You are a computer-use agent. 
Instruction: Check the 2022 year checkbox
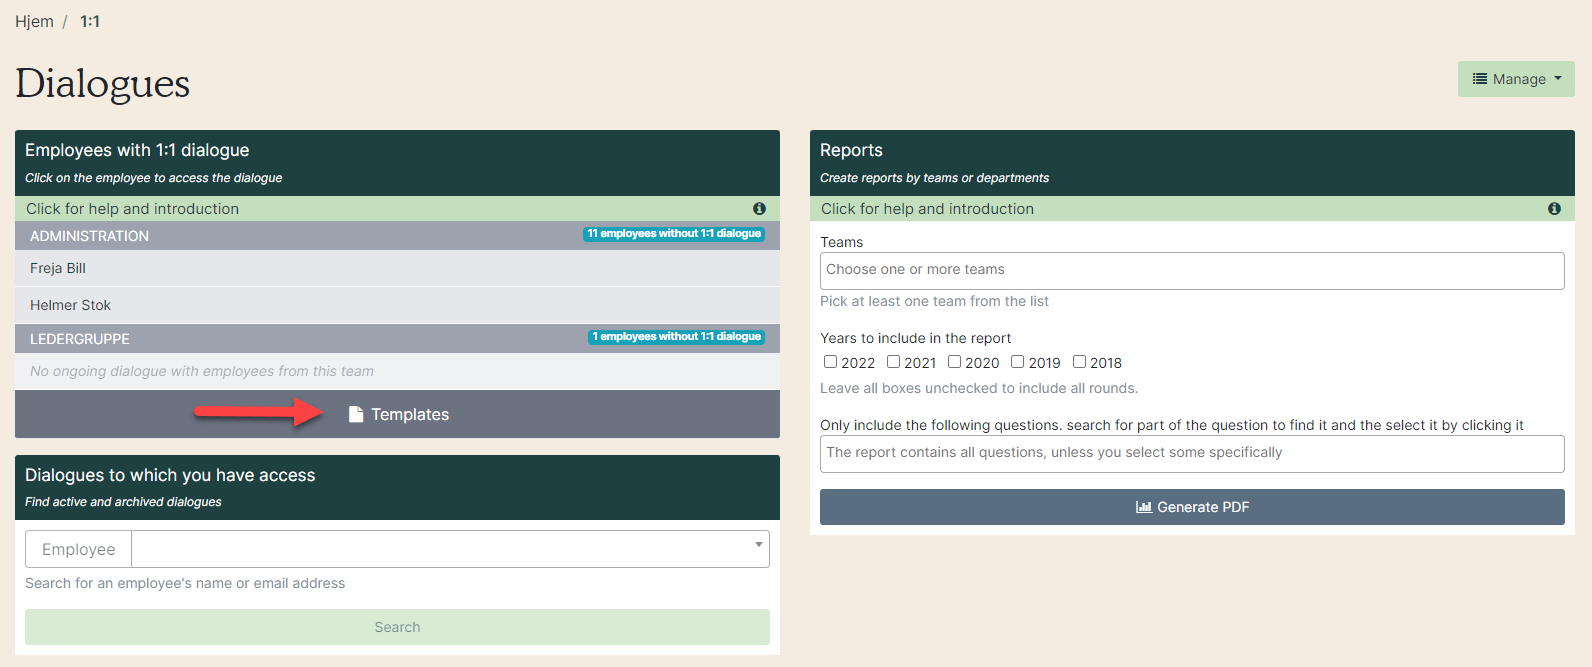[x=830, y=362]
